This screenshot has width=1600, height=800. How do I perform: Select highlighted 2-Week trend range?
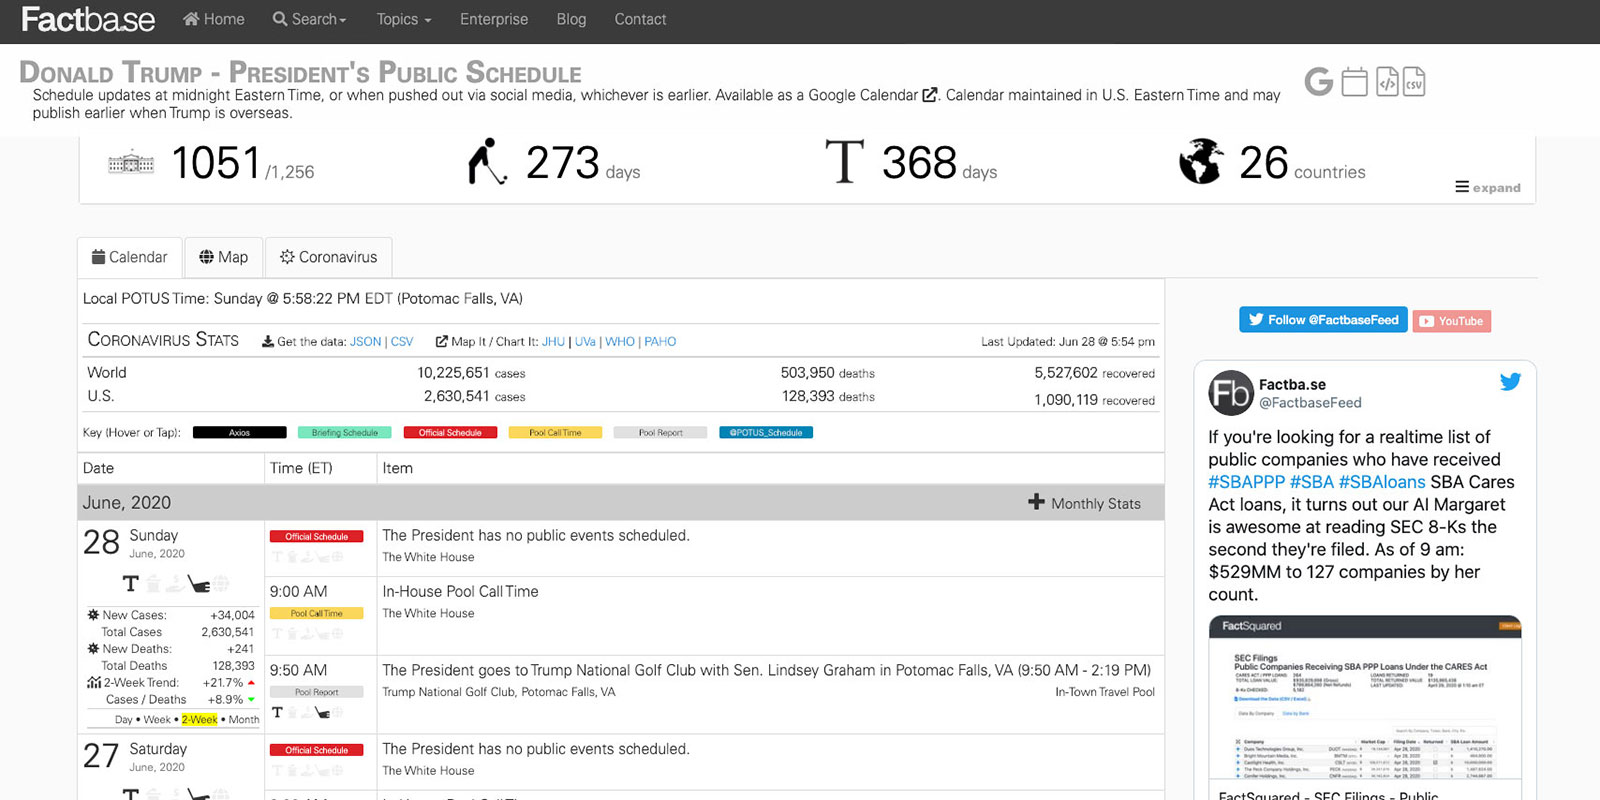pos(199,720)
